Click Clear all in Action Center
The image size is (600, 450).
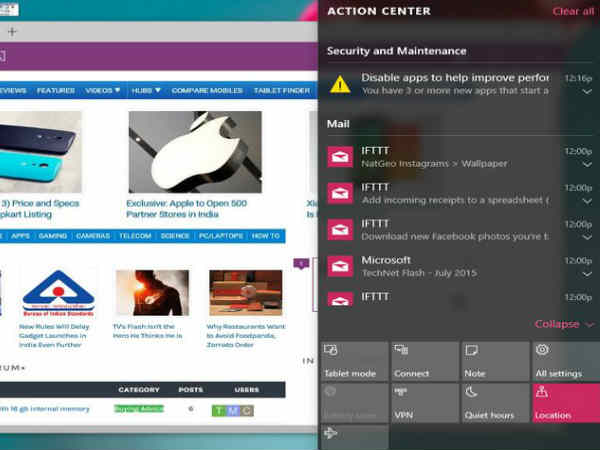pos(573,11)
